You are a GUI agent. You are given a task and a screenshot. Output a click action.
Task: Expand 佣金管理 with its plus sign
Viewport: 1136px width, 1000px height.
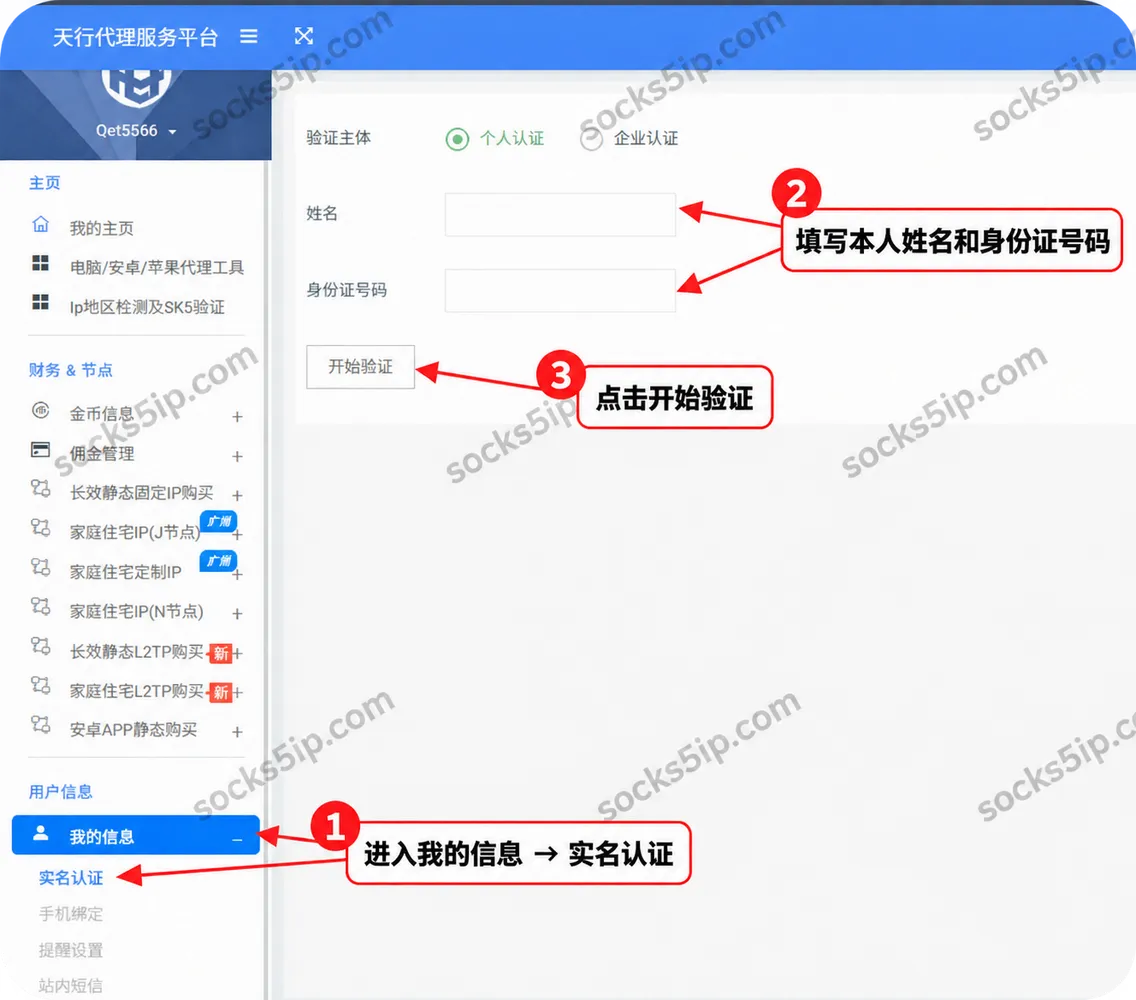tap(237, 456)
